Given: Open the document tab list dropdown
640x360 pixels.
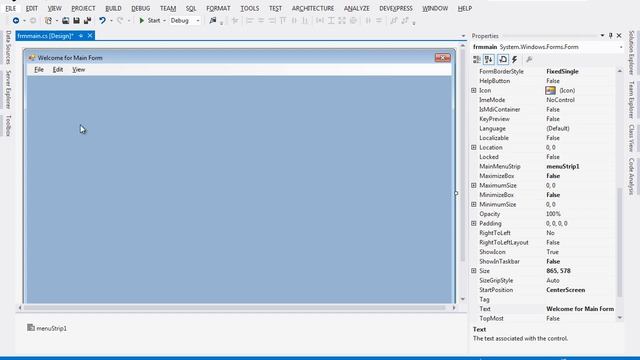Looking at the screenshot, I should [x=463, y=36].
